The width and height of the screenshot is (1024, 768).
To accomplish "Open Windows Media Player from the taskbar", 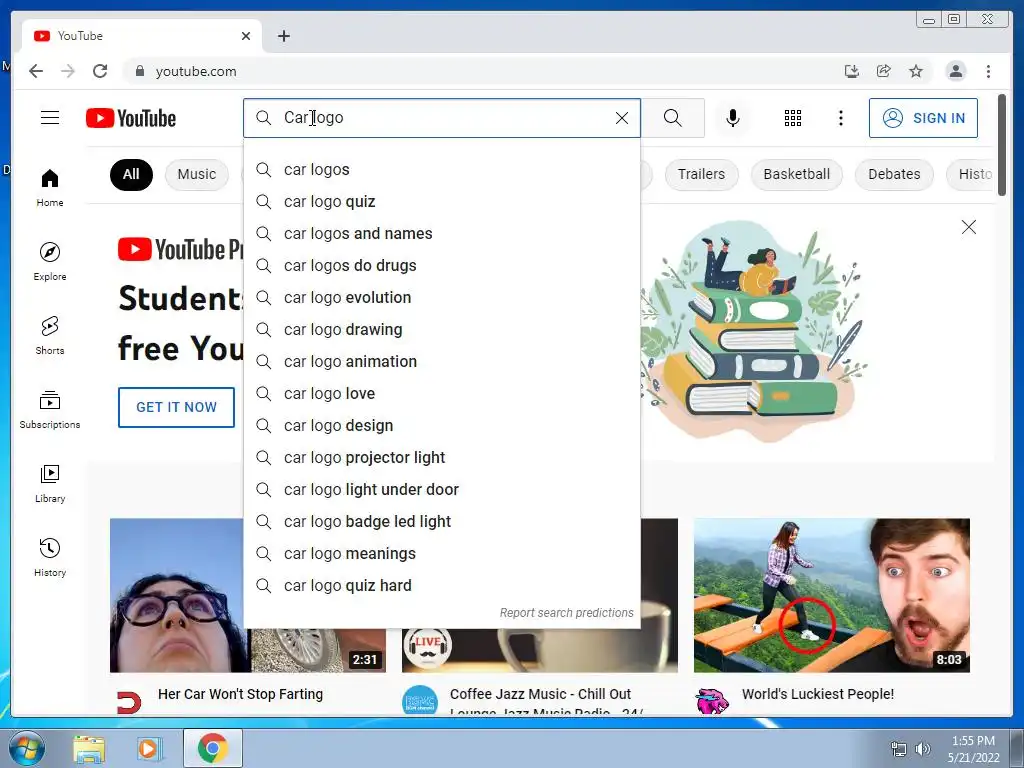I will coord(150,749).
